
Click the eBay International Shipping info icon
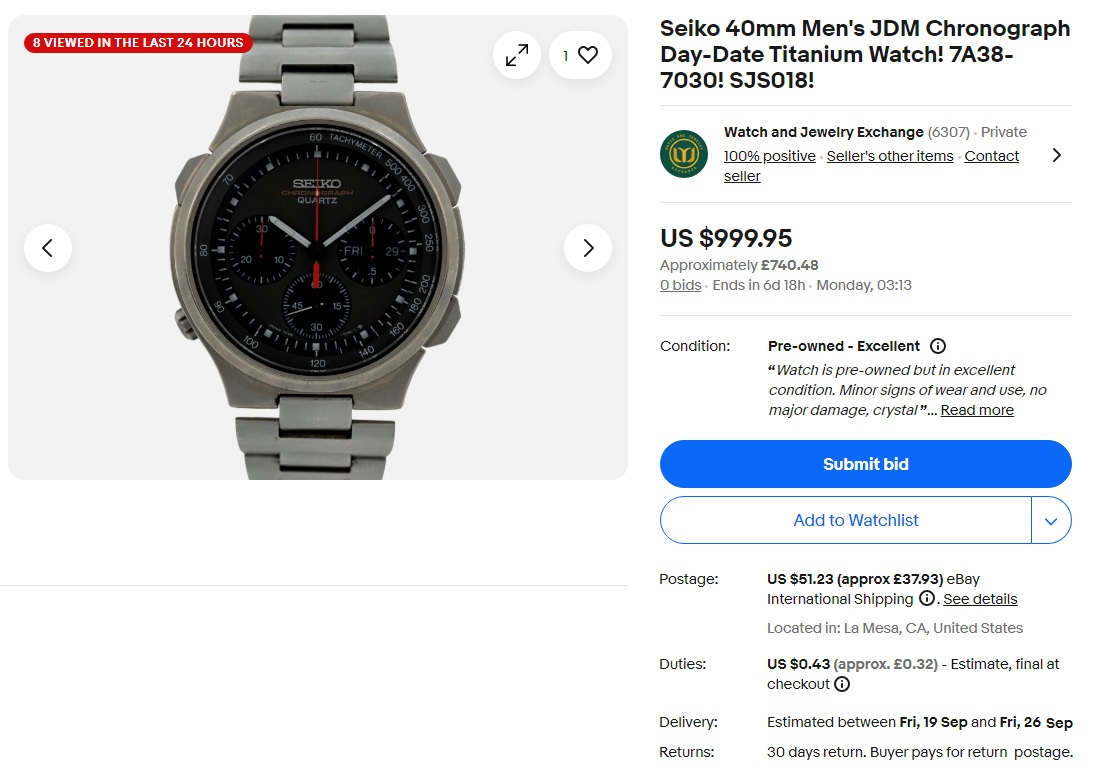pos(926,598)
